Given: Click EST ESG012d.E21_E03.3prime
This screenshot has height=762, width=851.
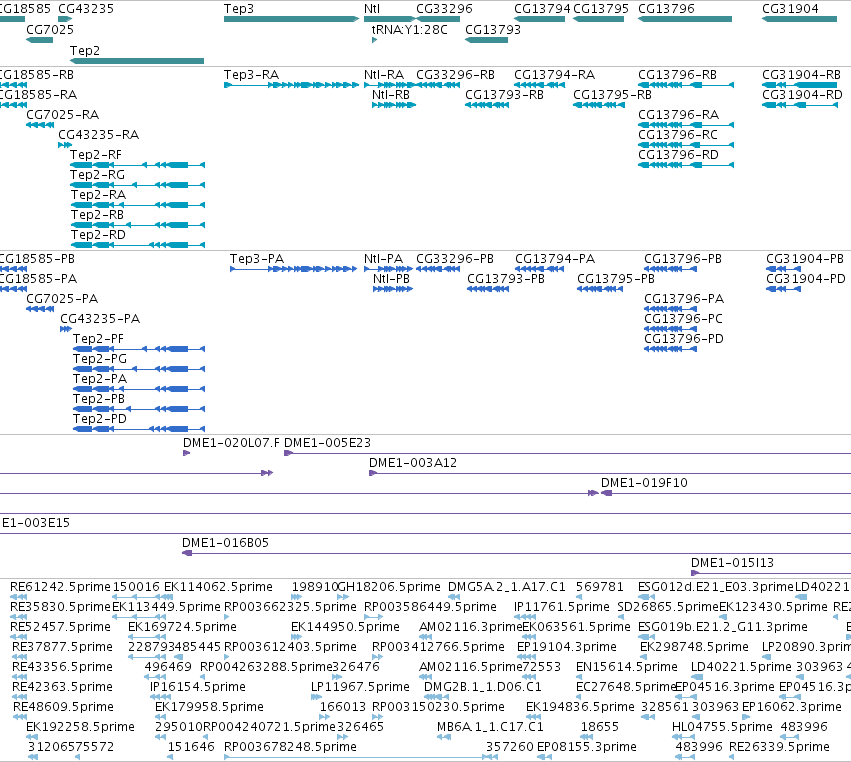Looking at the screenshot, I should click(716, 587).
